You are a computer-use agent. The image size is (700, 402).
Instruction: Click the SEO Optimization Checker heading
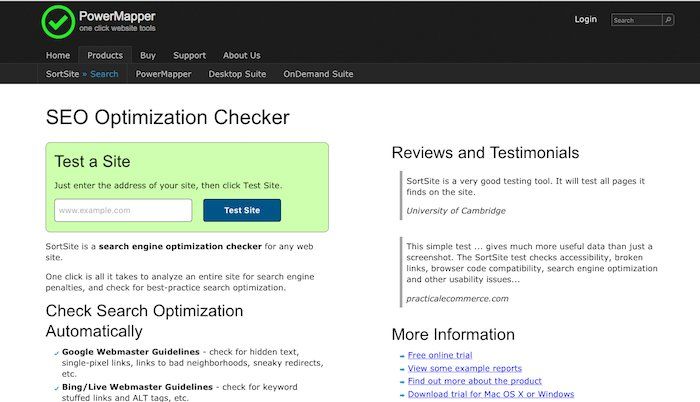point(167,117)
